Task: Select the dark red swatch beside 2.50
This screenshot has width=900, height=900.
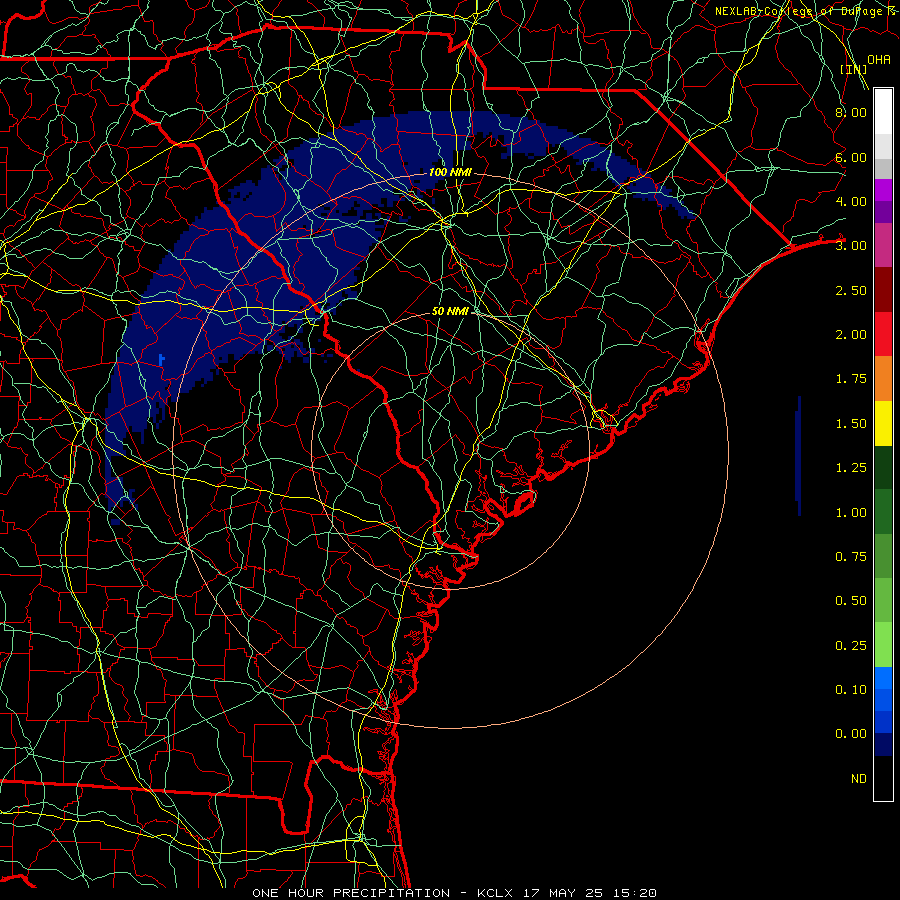Action: (883, 290)
